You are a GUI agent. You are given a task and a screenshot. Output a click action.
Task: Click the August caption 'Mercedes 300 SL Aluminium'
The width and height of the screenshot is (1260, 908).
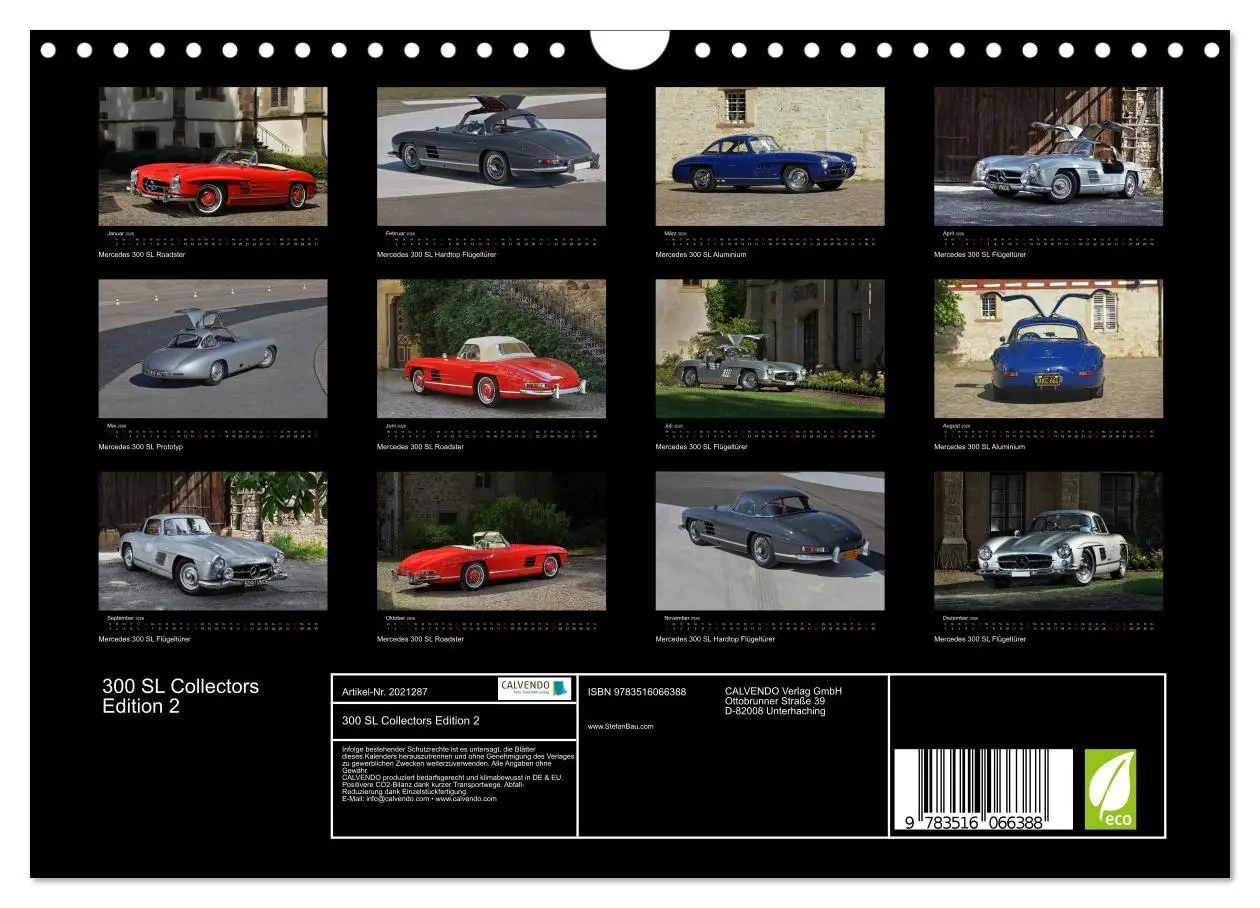click(x=979, y=447)
